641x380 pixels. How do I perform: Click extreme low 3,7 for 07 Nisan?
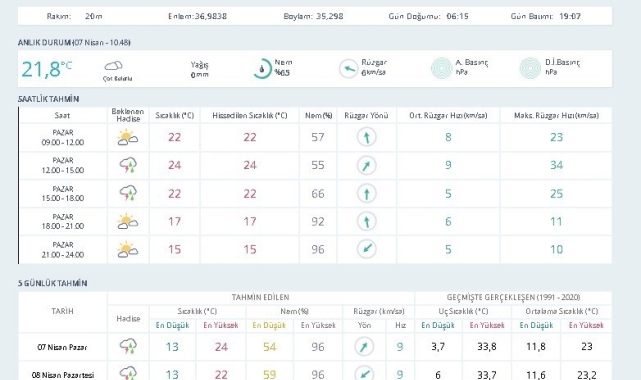437,346
